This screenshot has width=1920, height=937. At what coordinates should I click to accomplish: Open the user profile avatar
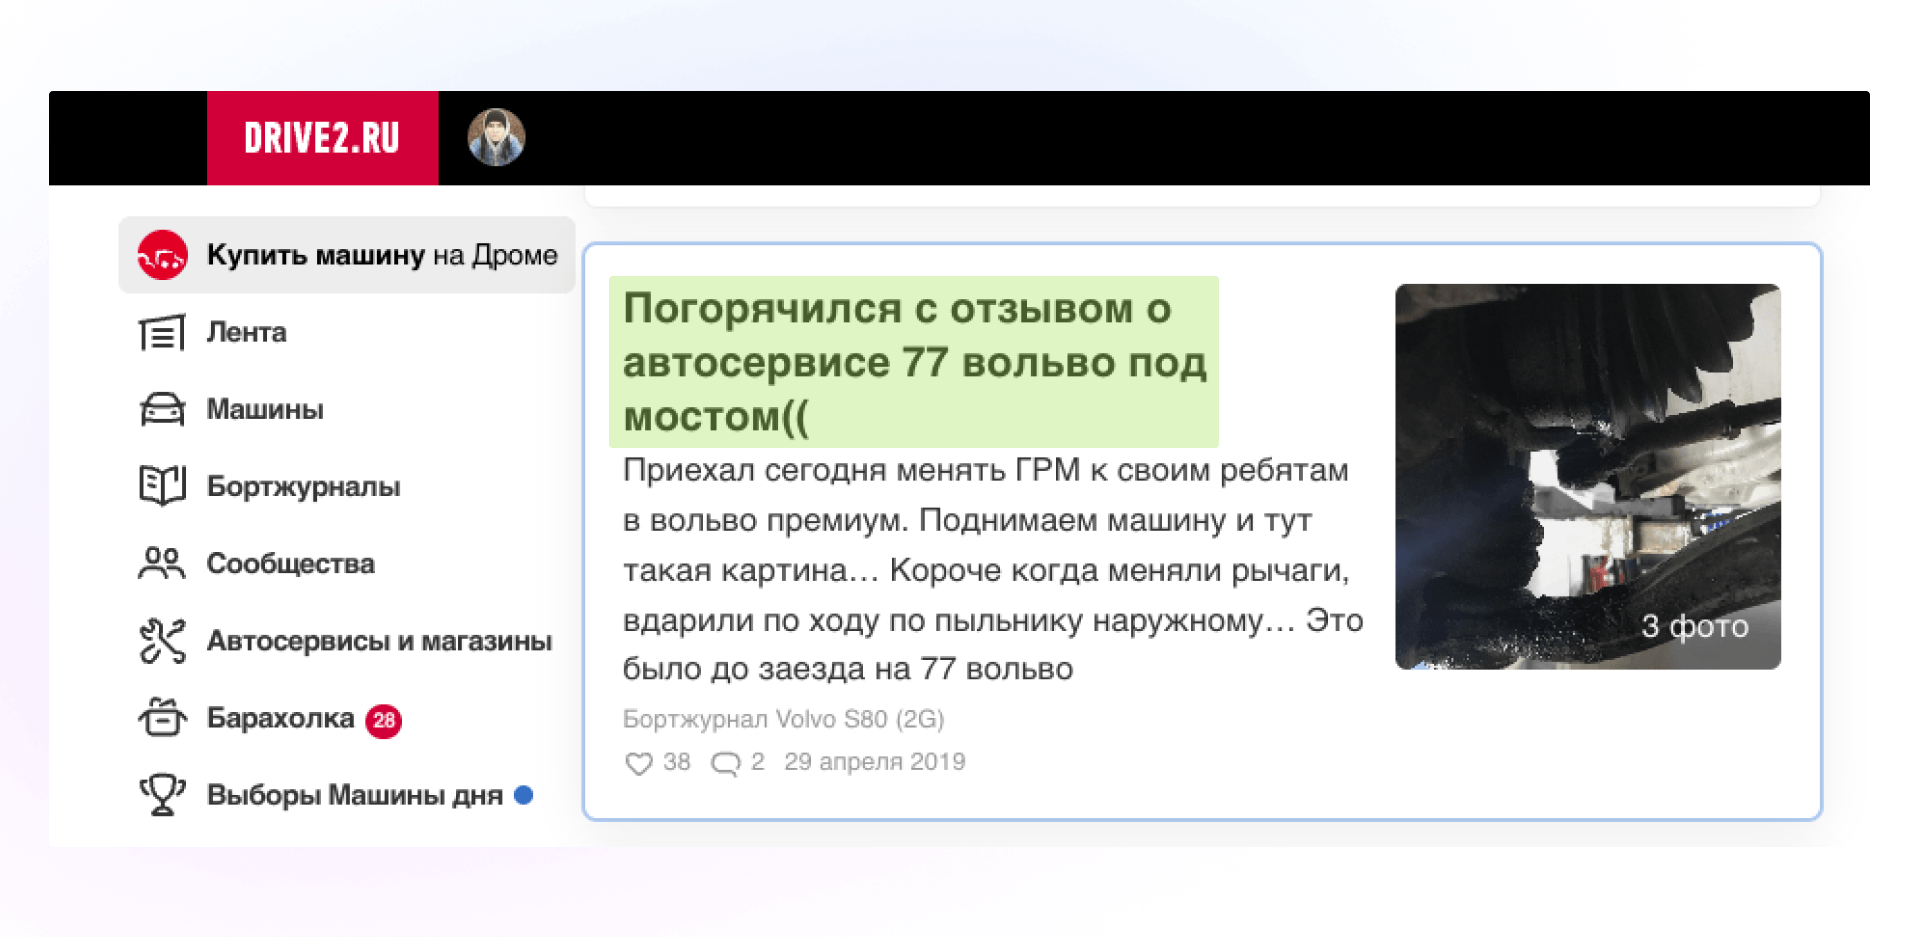(x=496, y=138)
